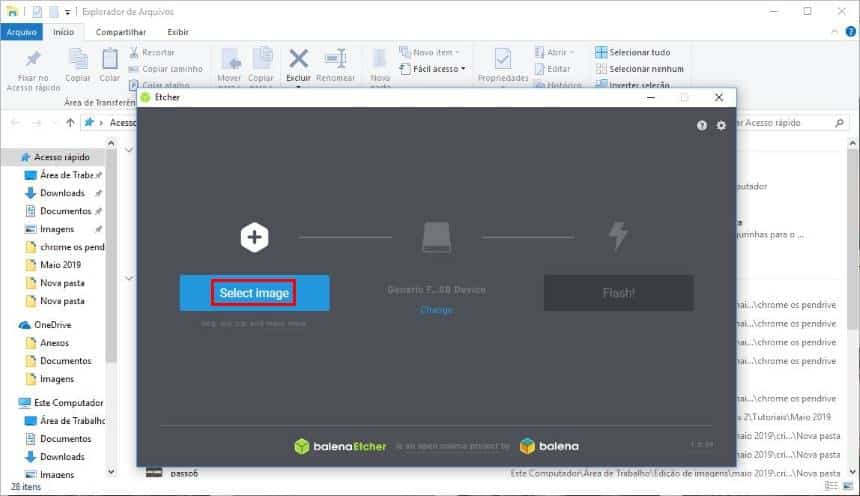
Task: Click the balenaEtcher logo
Action: tap(340, 446)
